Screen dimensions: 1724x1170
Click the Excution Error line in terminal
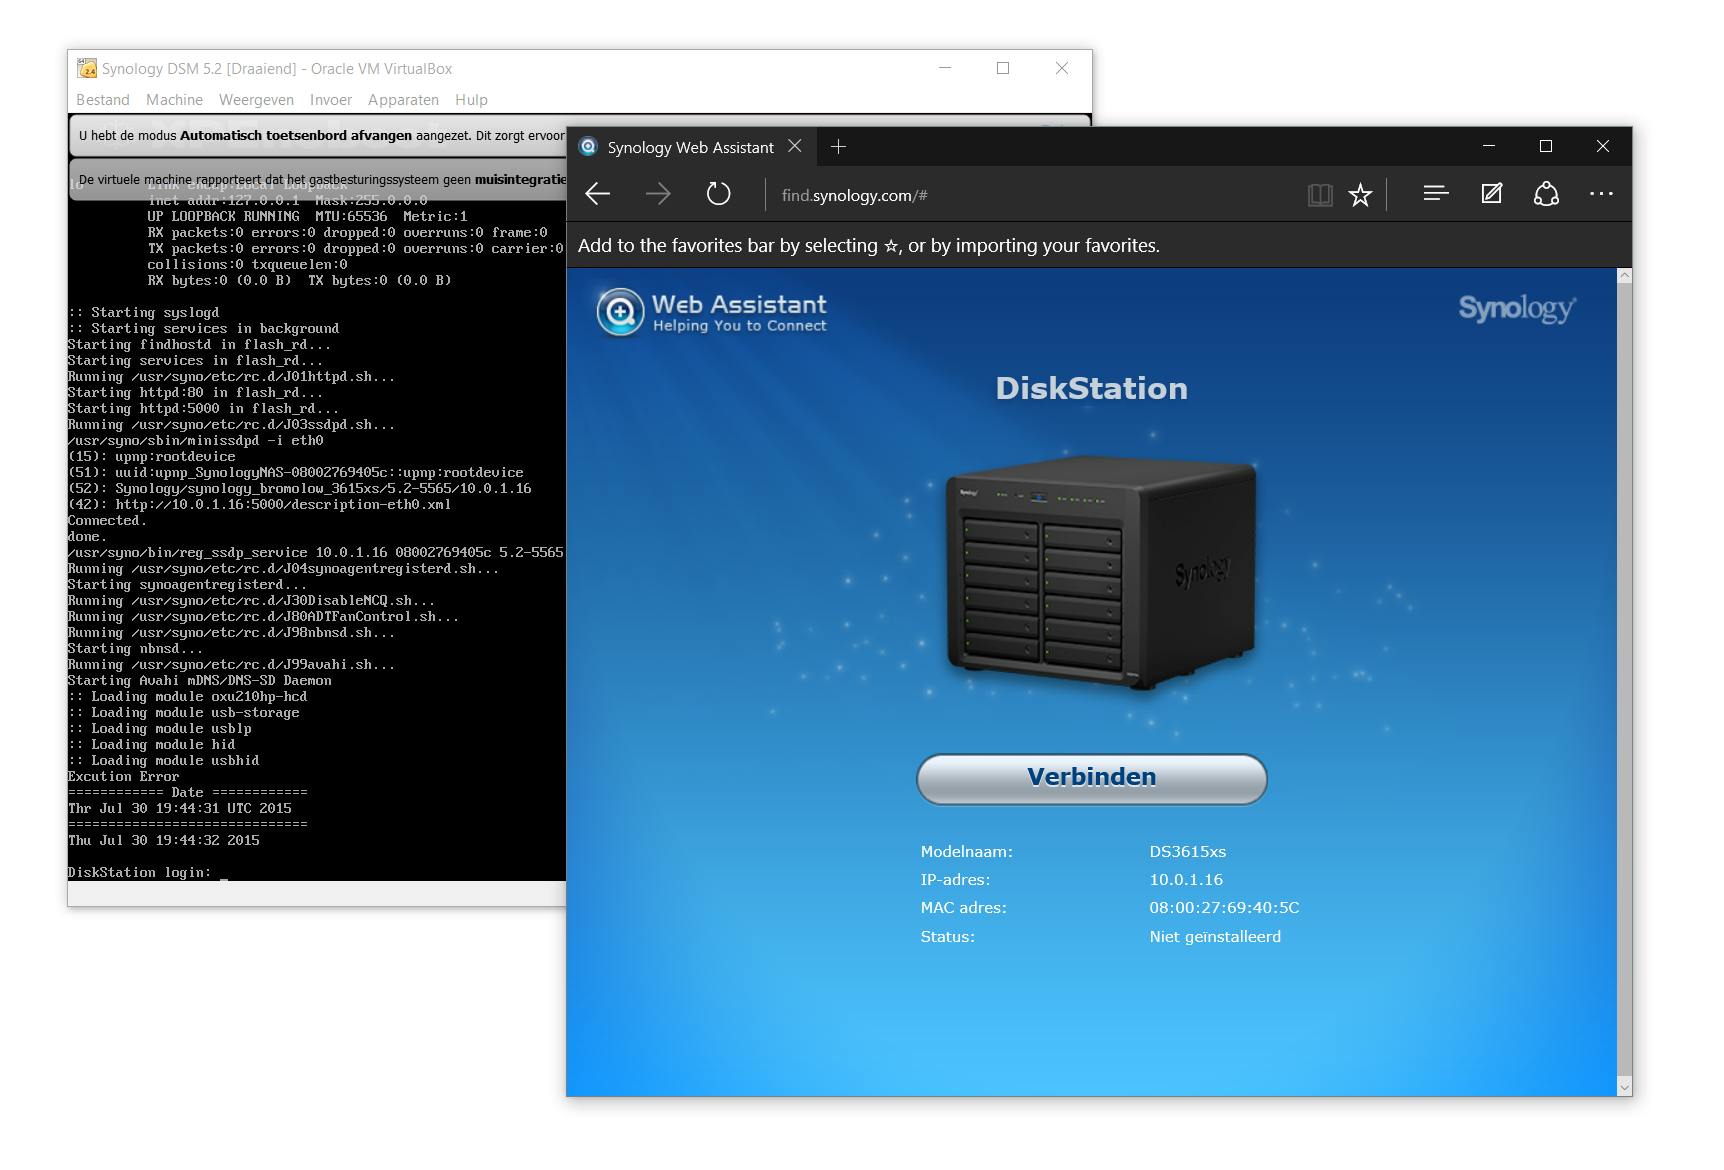pos(124,777)
